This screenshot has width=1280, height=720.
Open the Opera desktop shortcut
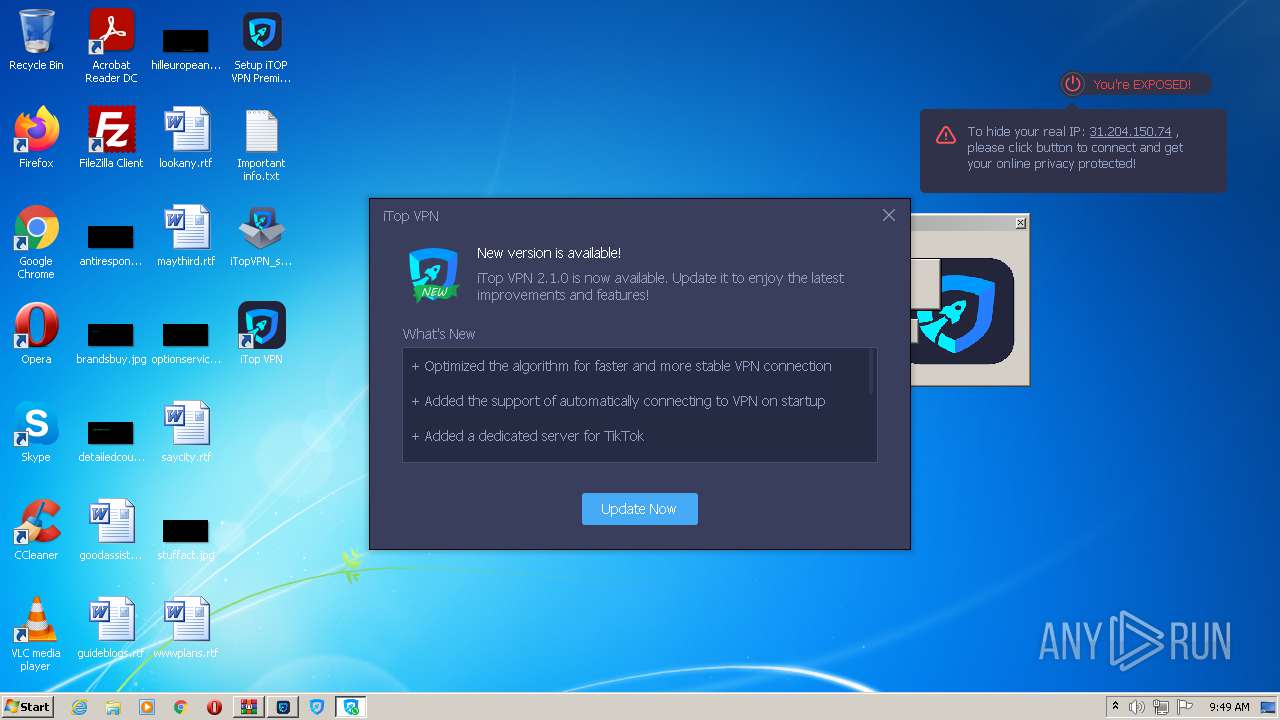click(x=36, y=334)
